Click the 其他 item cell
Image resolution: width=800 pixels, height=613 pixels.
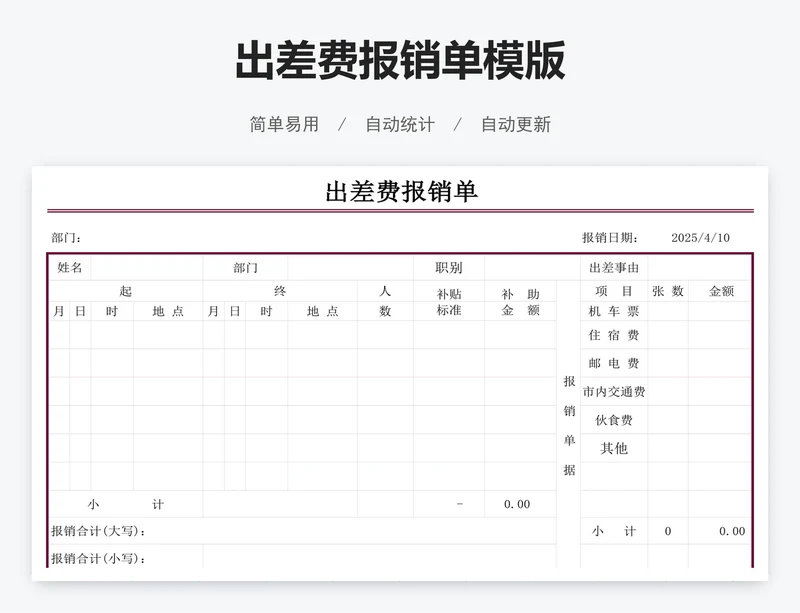[614, 448]
